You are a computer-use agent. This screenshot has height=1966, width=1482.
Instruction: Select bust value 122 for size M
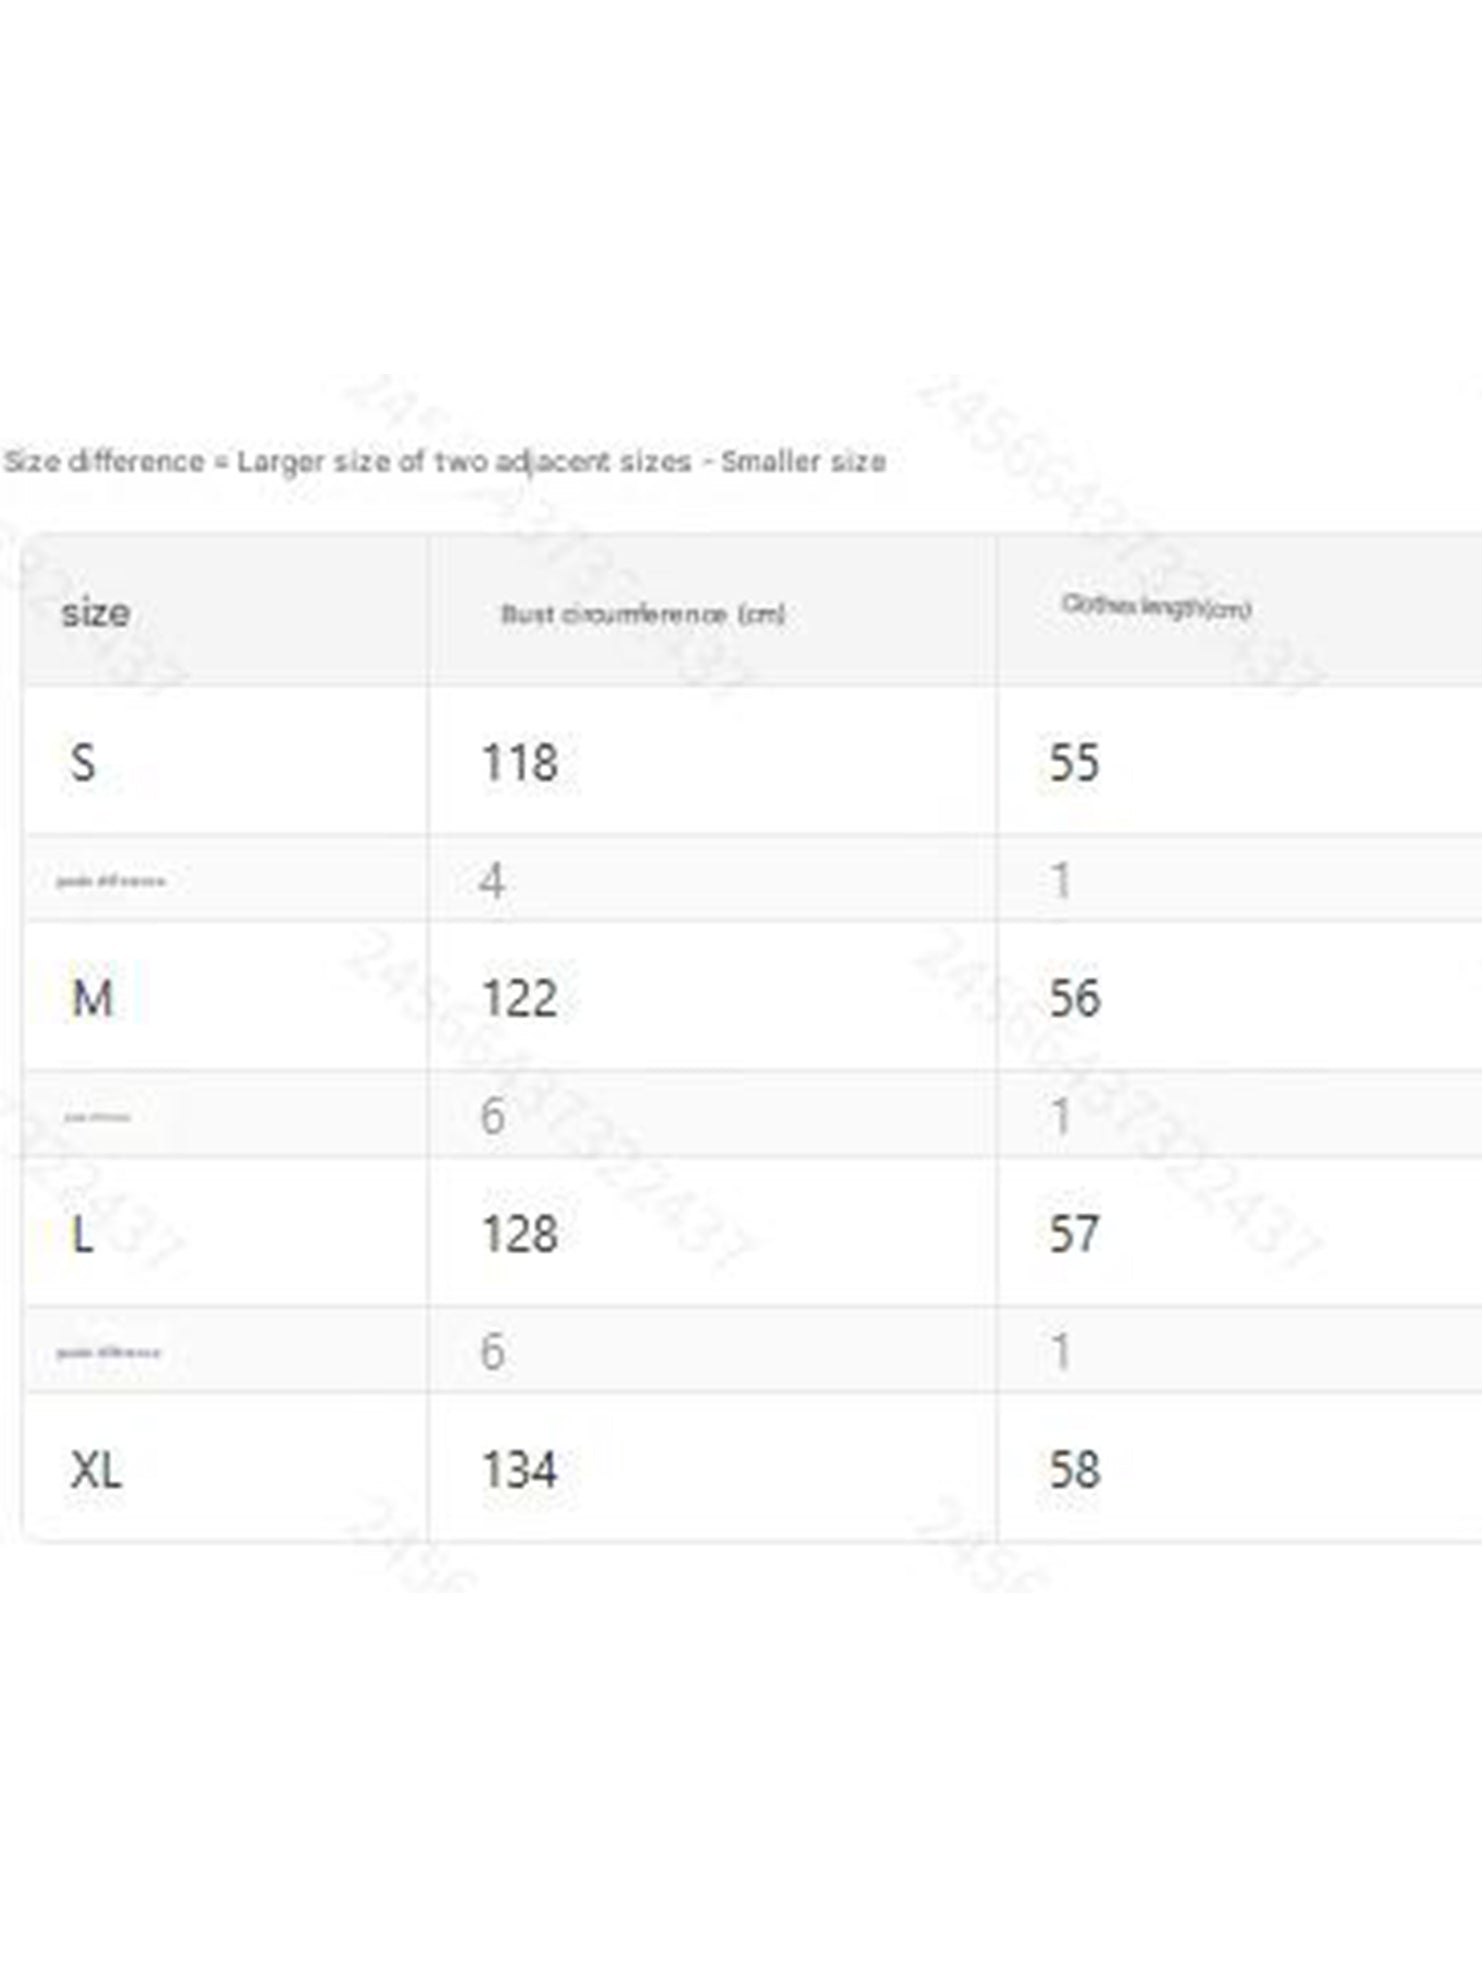(519, 998)
